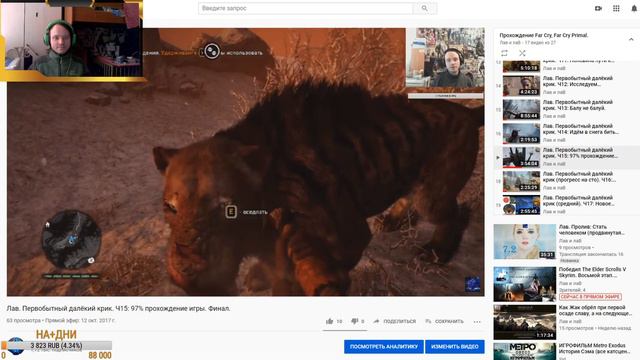Image resolution: width=640 pixels, height=360 pixels.
Task: Open live stream 'Победил The Elder Scrolls V Skyrim'
Action: (x=592, y=272)
